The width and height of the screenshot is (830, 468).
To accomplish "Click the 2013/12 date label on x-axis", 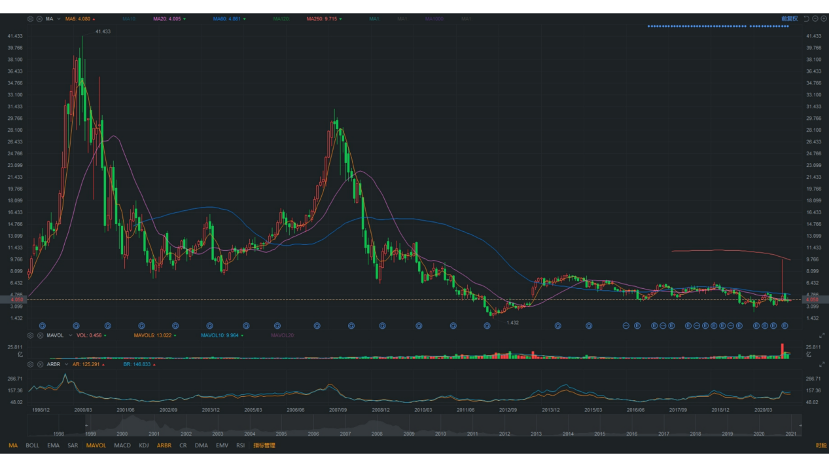I will (551, 410).
